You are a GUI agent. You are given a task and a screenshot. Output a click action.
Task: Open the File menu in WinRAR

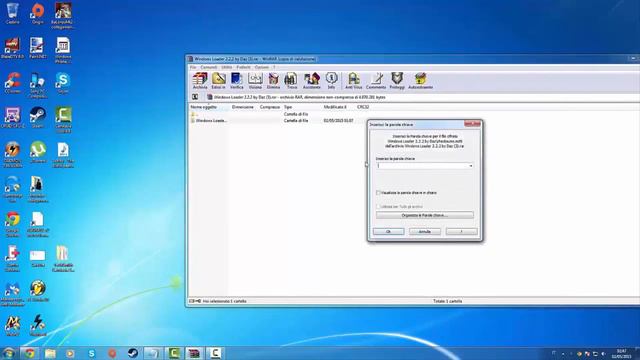point(193,67)
